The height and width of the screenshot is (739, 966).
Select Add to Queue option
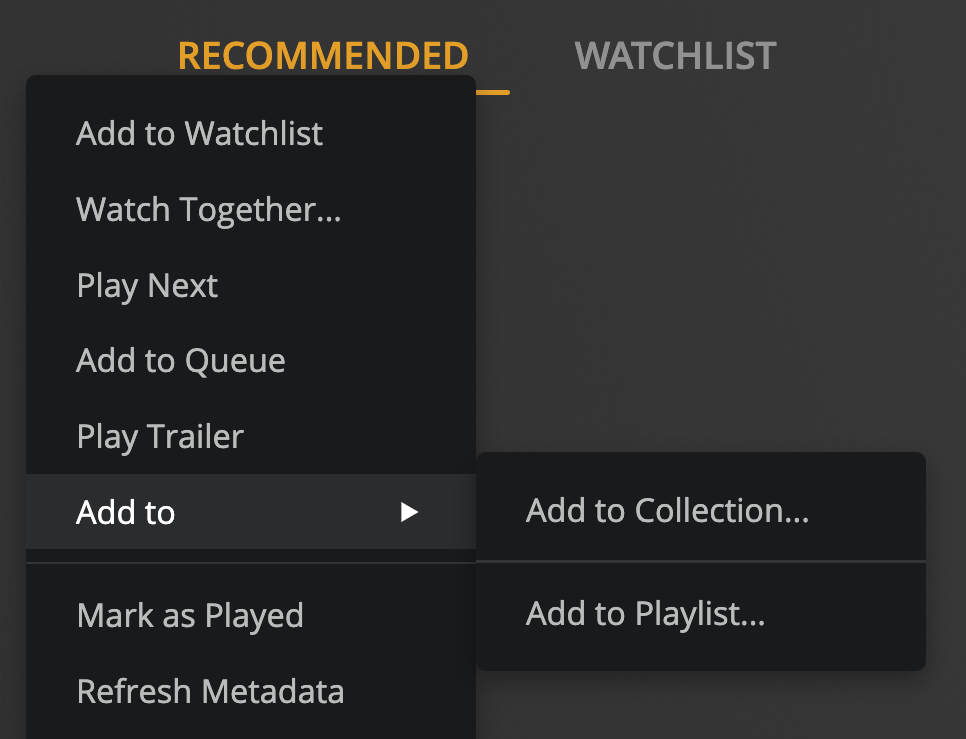tap(251, 361)
